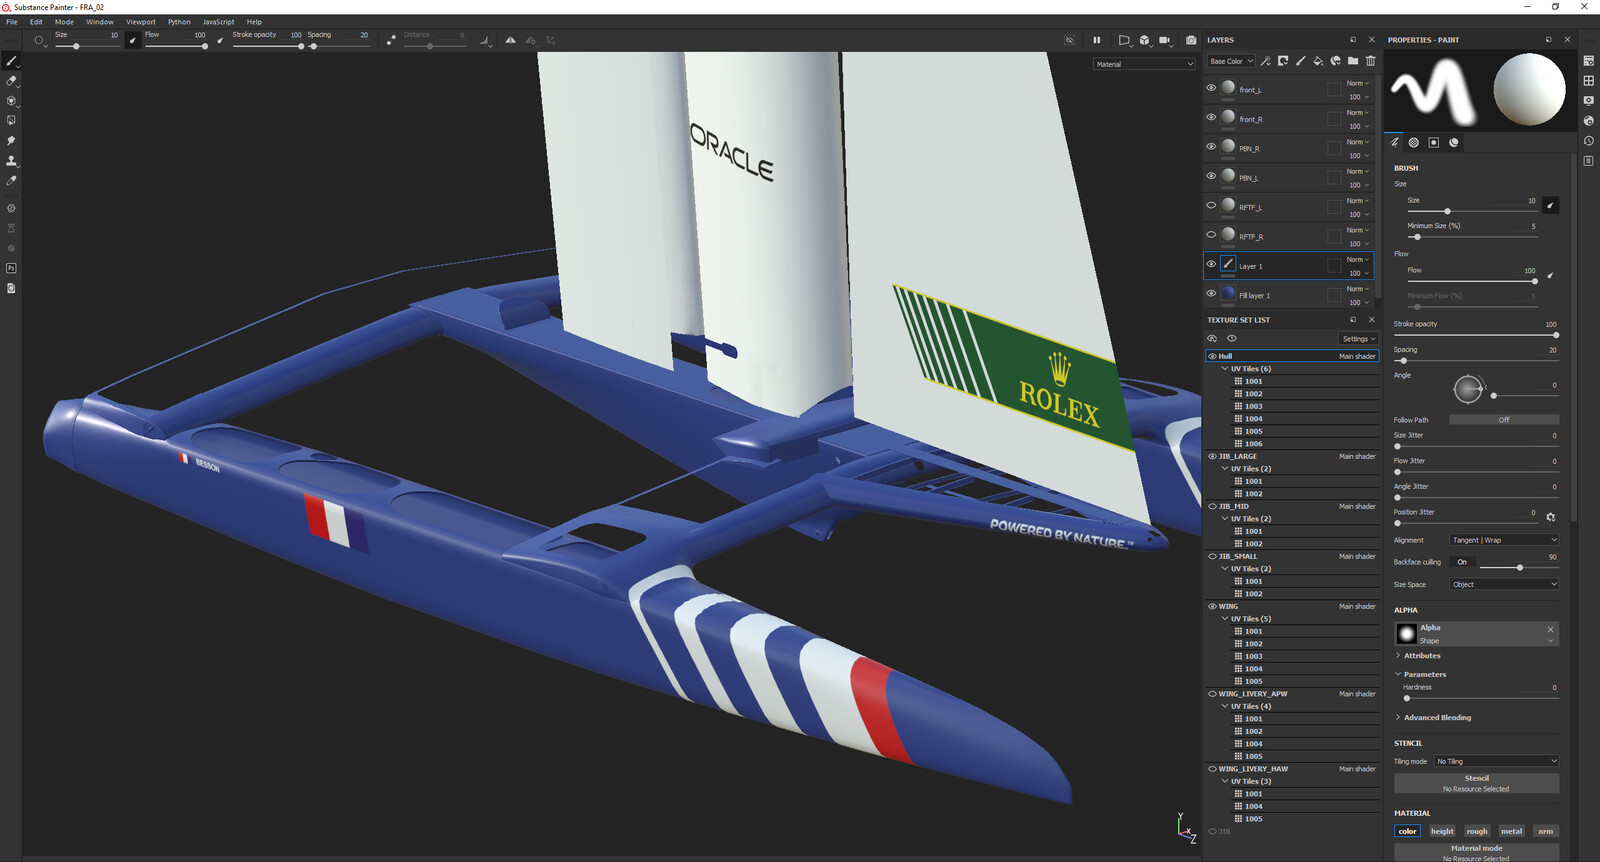The image size is (1600, 862).
Task: Hide the PBN_R layer
Action: pyautogui.click(x=1211, y=146)
